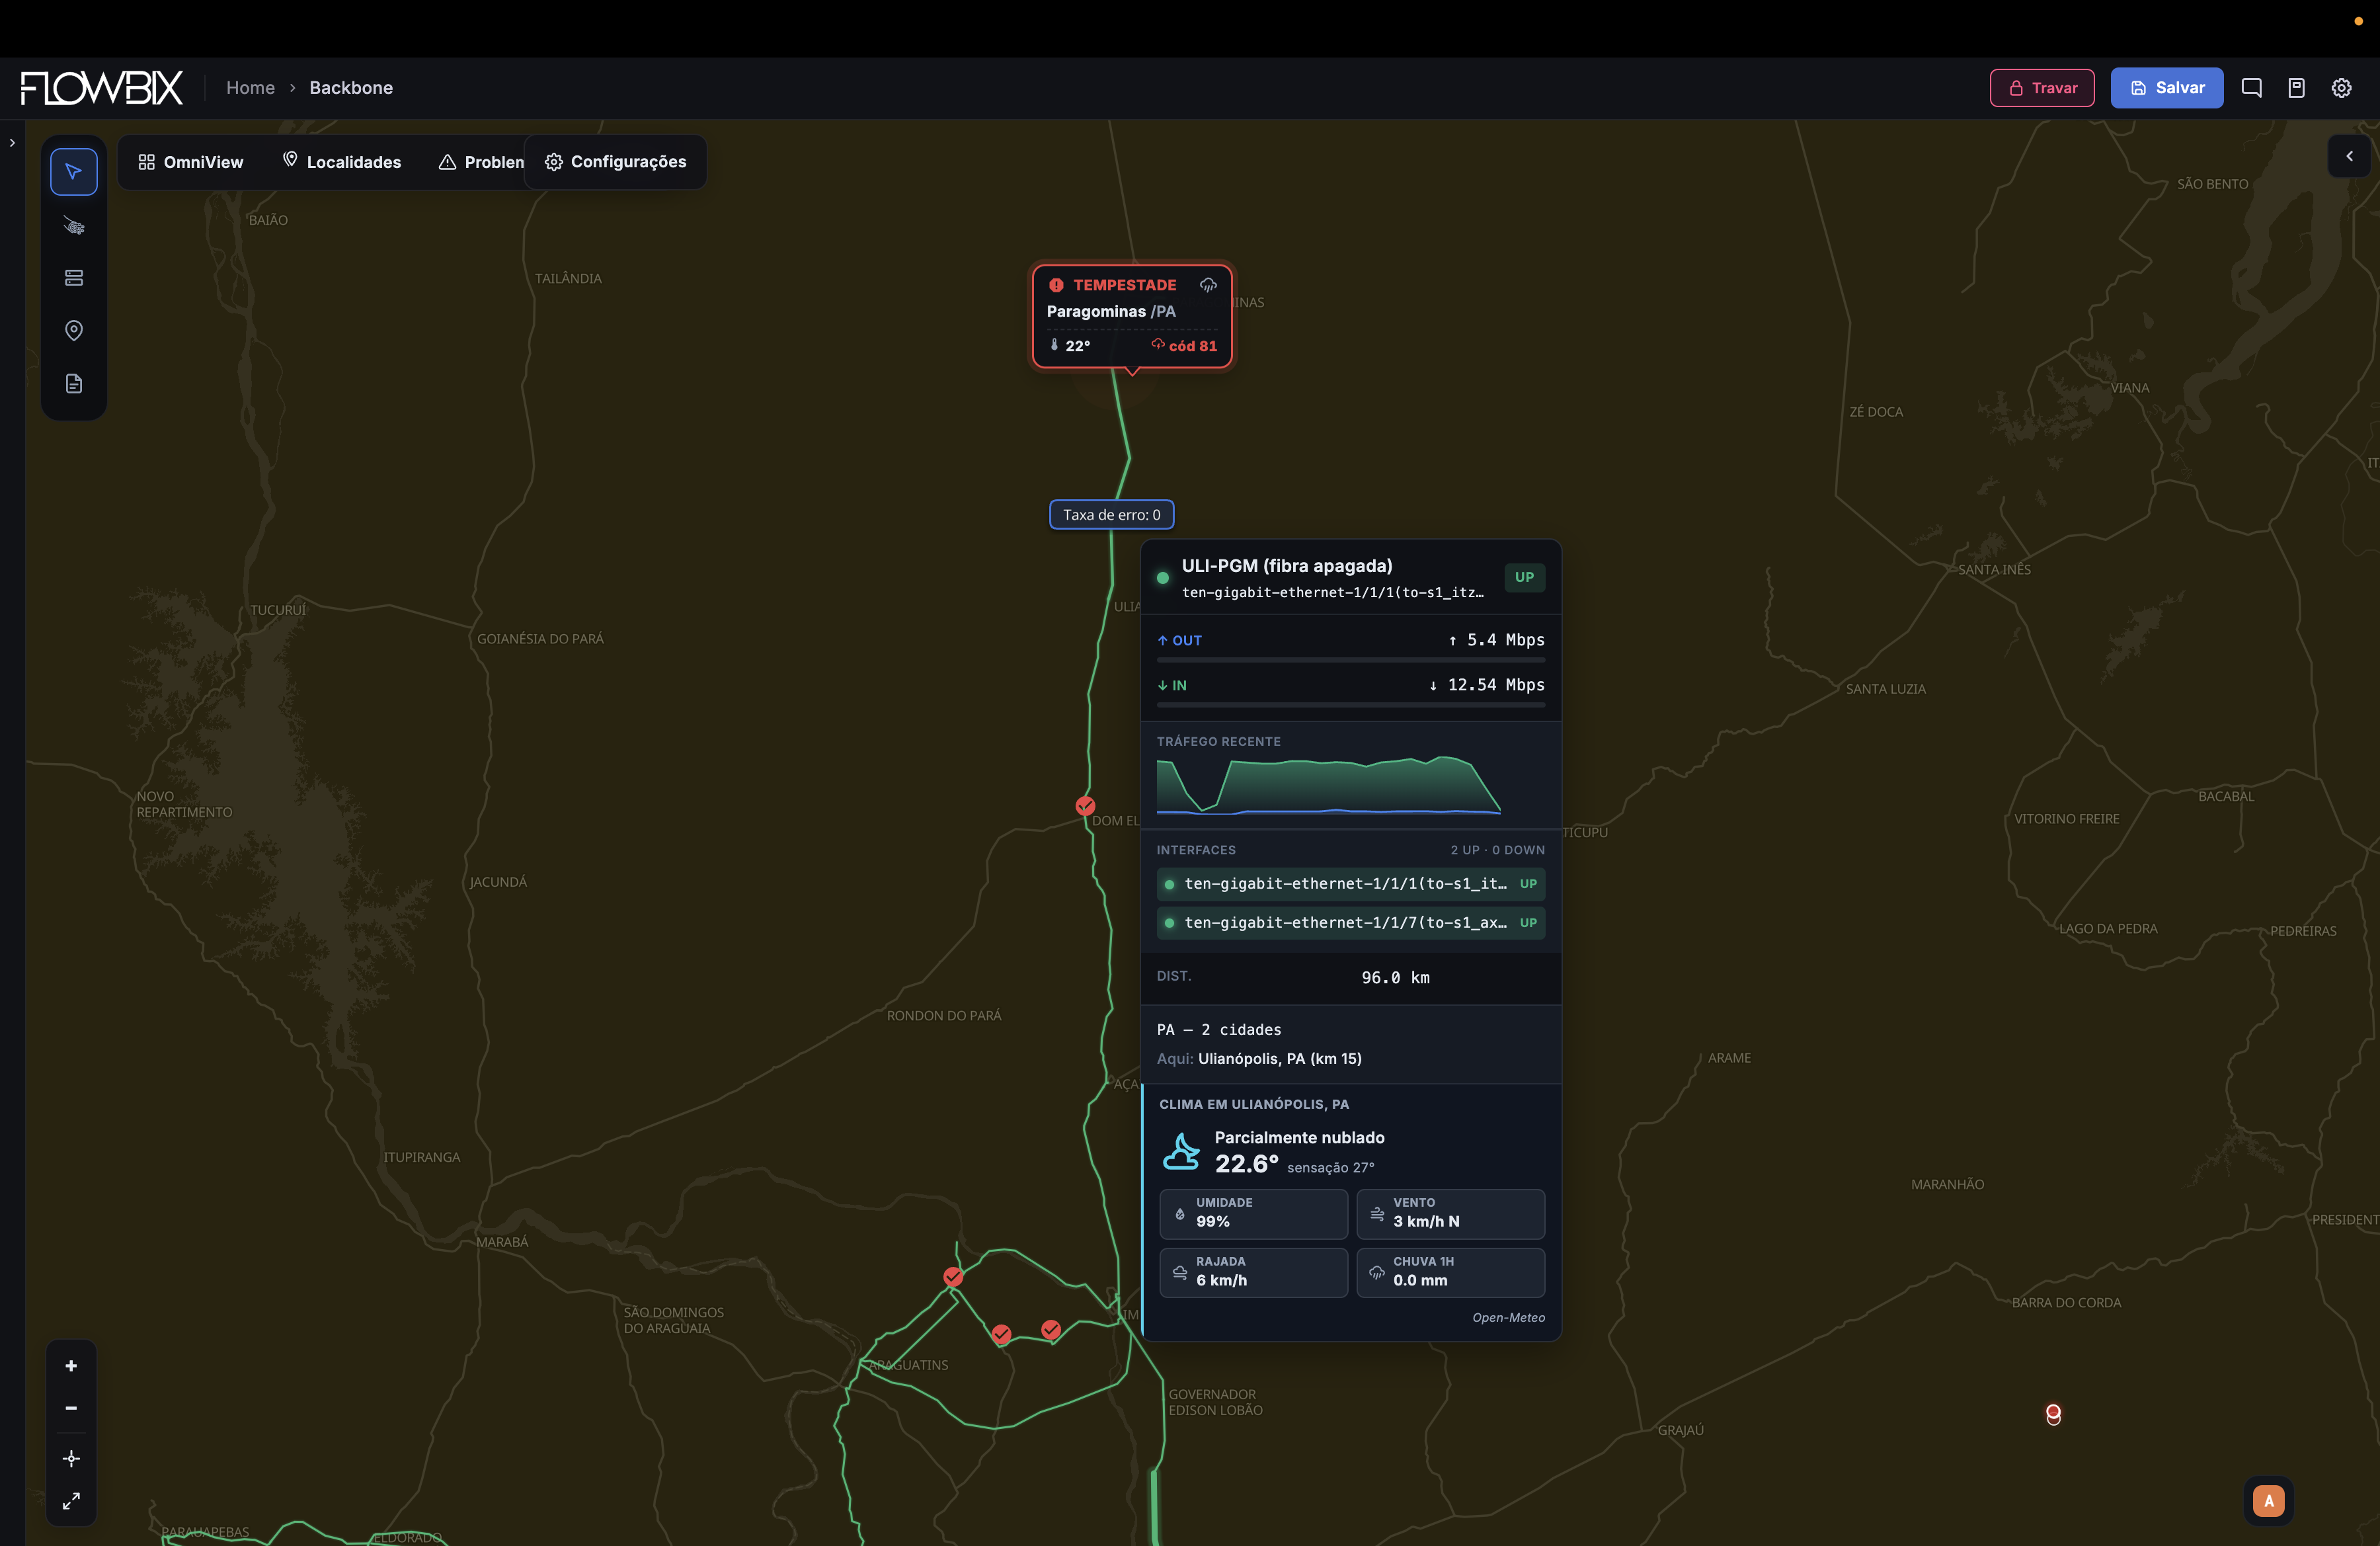
Task: Click the red marker near Barra do Corda
Action: [x=2053, y=1413]
